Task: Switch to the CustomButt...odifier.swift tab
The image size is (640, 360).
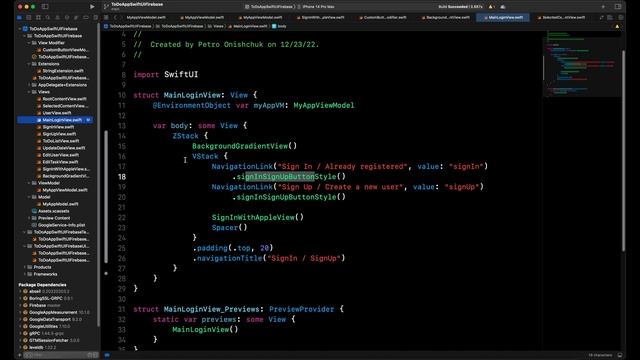Action: click(x=383, y=18)
